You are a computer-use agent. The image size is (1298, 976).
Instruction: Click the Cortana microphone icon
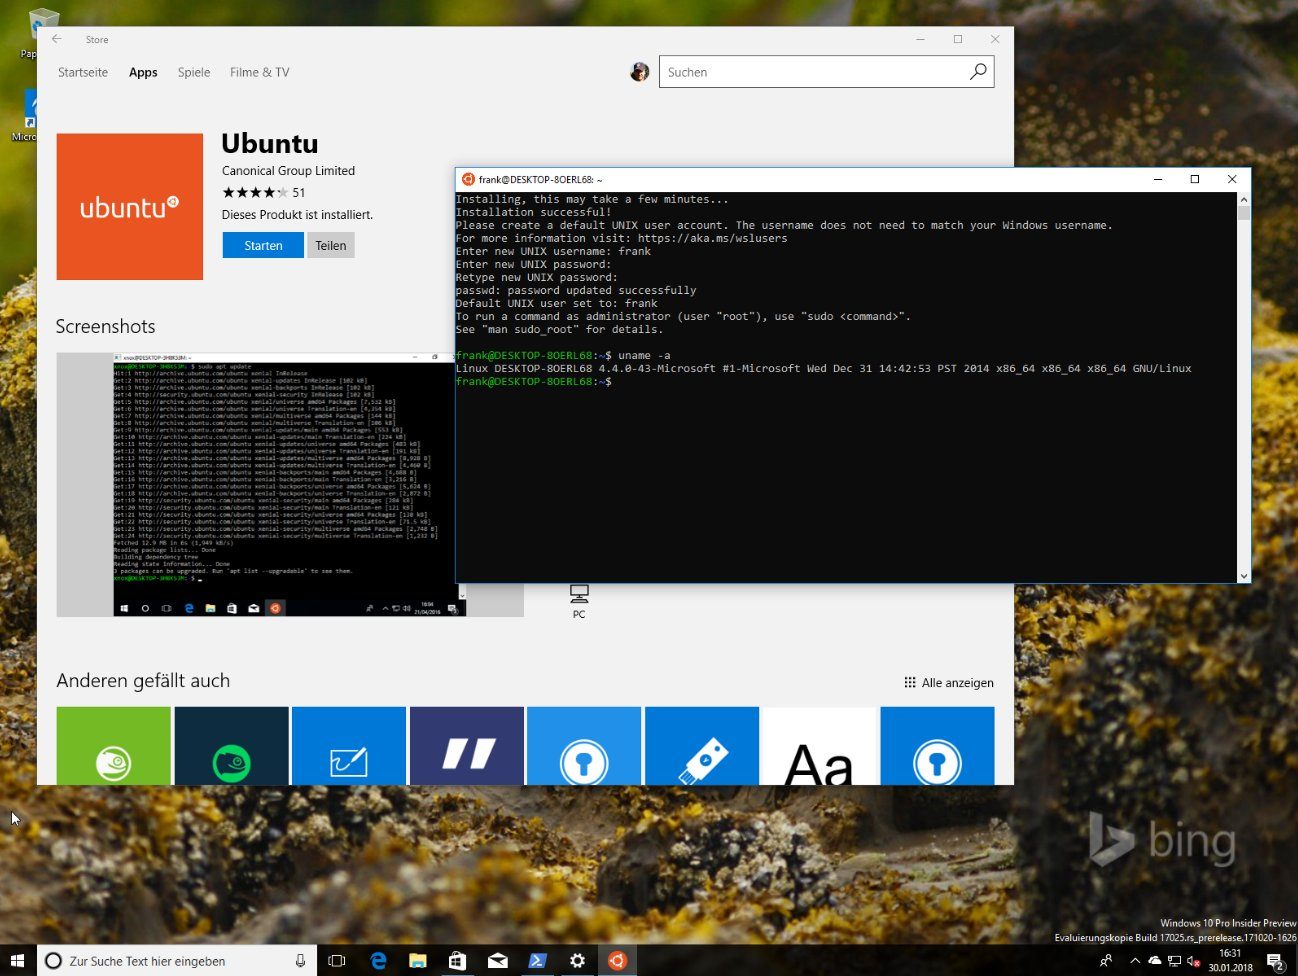click(x=300, y=961)
